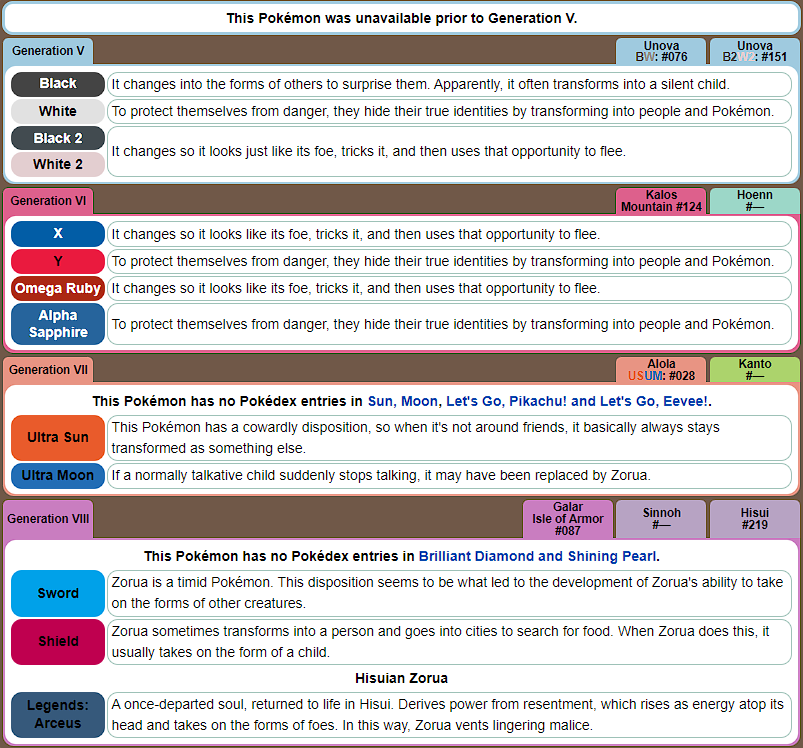Click 'unavailable prior to Generation V' banner

402,18
